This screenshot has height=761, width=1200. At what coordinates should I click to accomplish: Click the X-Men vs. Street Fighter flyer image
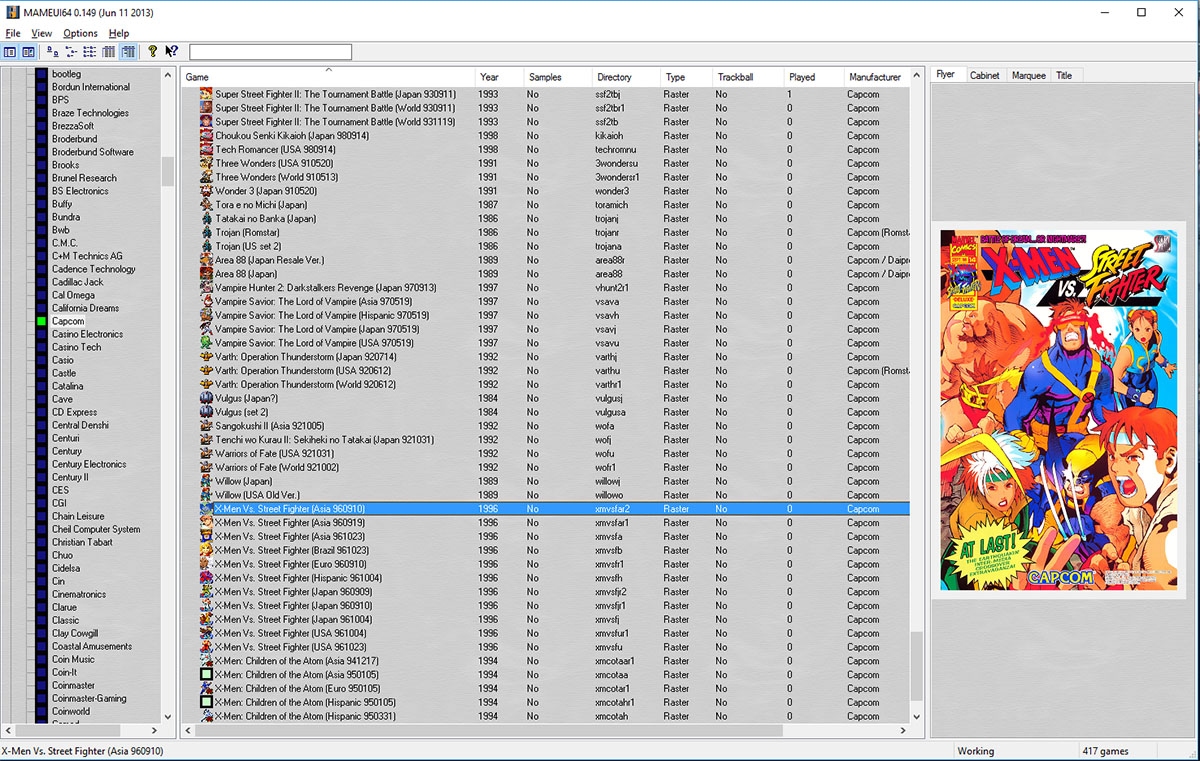(1060, 409)
